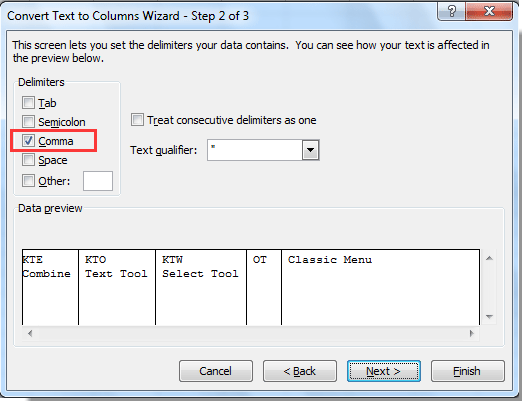Viewport: 522px width, 401px height.
Task: Click the Cancel button
Action: click(216, 371)
